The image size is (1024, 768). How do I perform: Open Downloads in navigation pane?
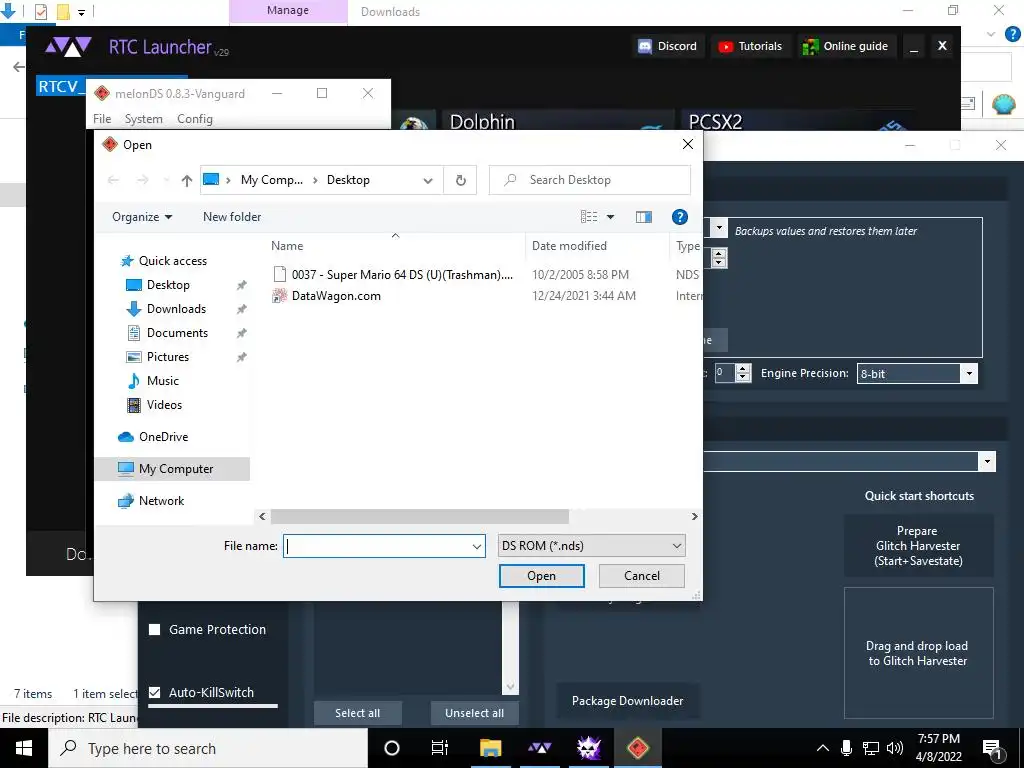(x=176, y=309)
